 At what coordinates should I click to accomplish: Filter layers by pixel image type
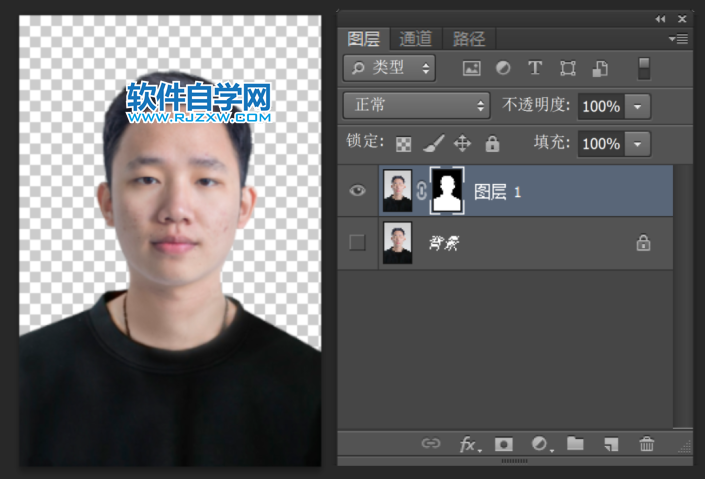tap(471, 68)
